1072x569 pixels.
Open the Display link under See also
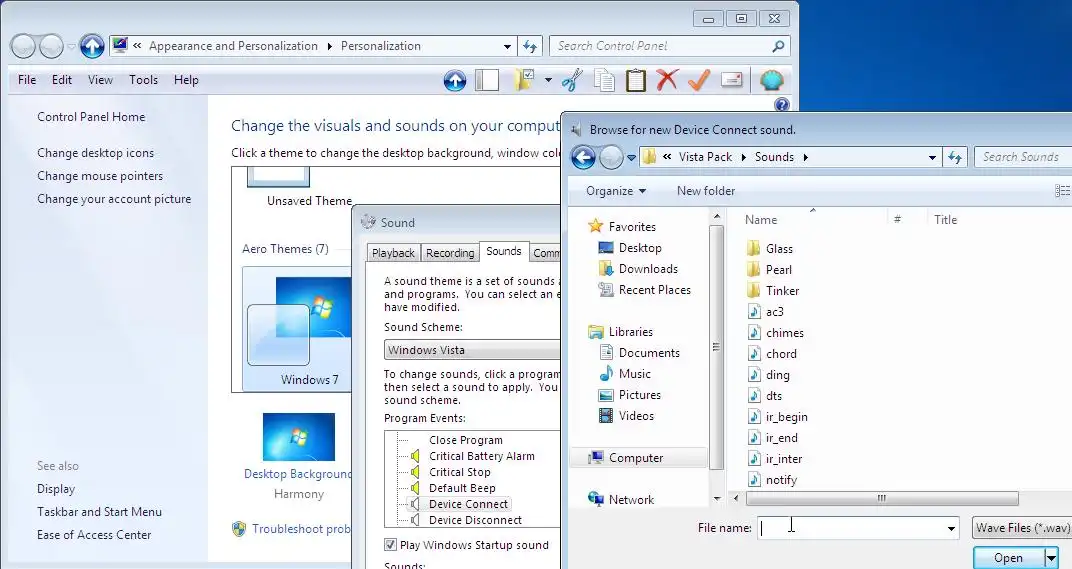coord(56,489)
